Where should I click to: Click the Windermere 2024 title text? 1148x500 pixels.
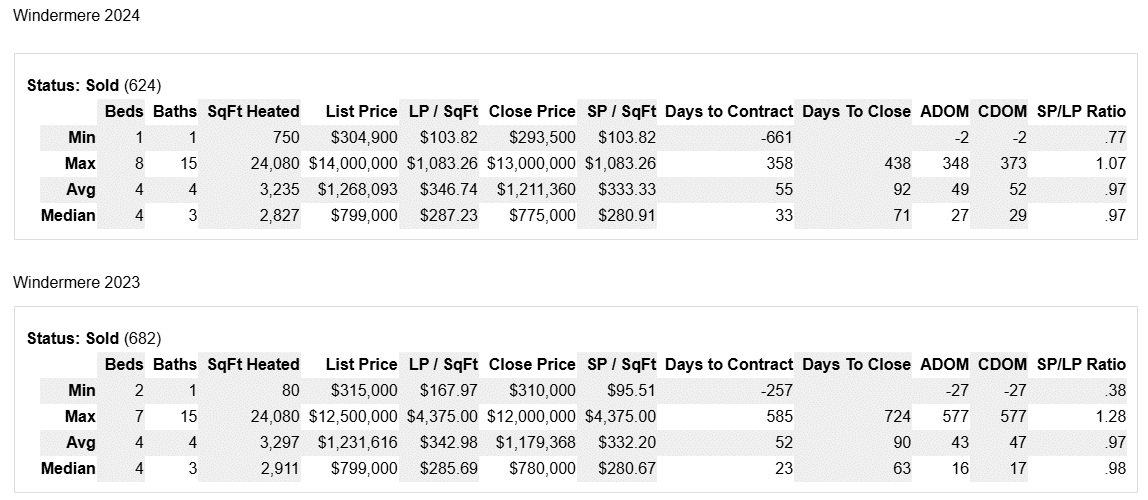[x=76, y=15]
